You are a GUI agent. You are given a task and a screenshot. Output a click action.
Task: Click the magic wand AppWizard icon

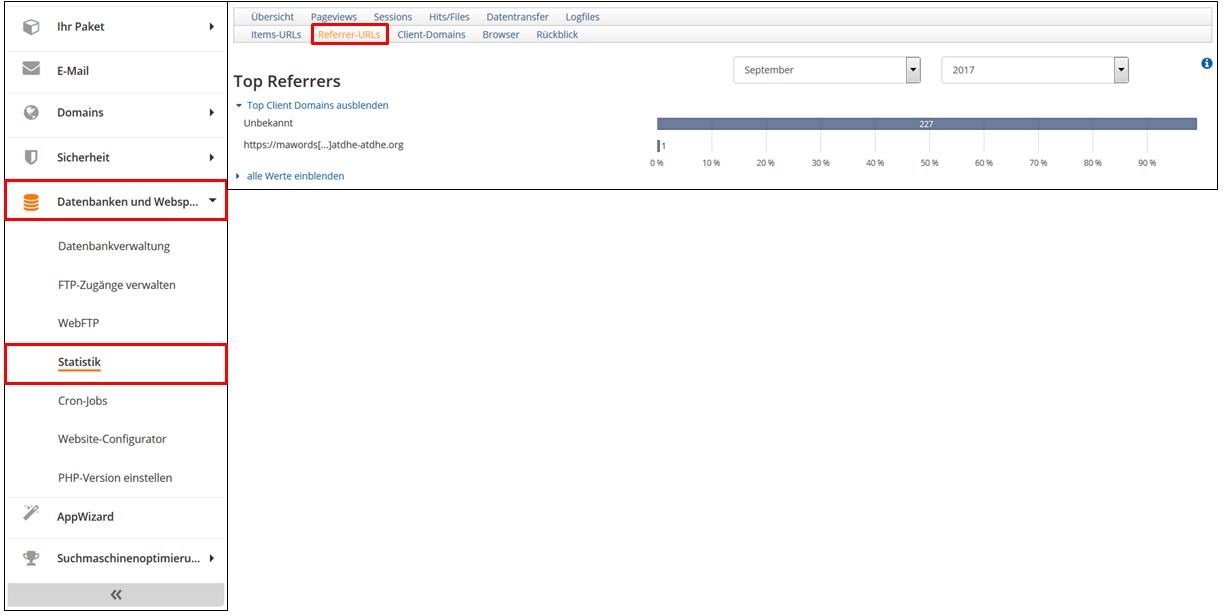(31, 514)
